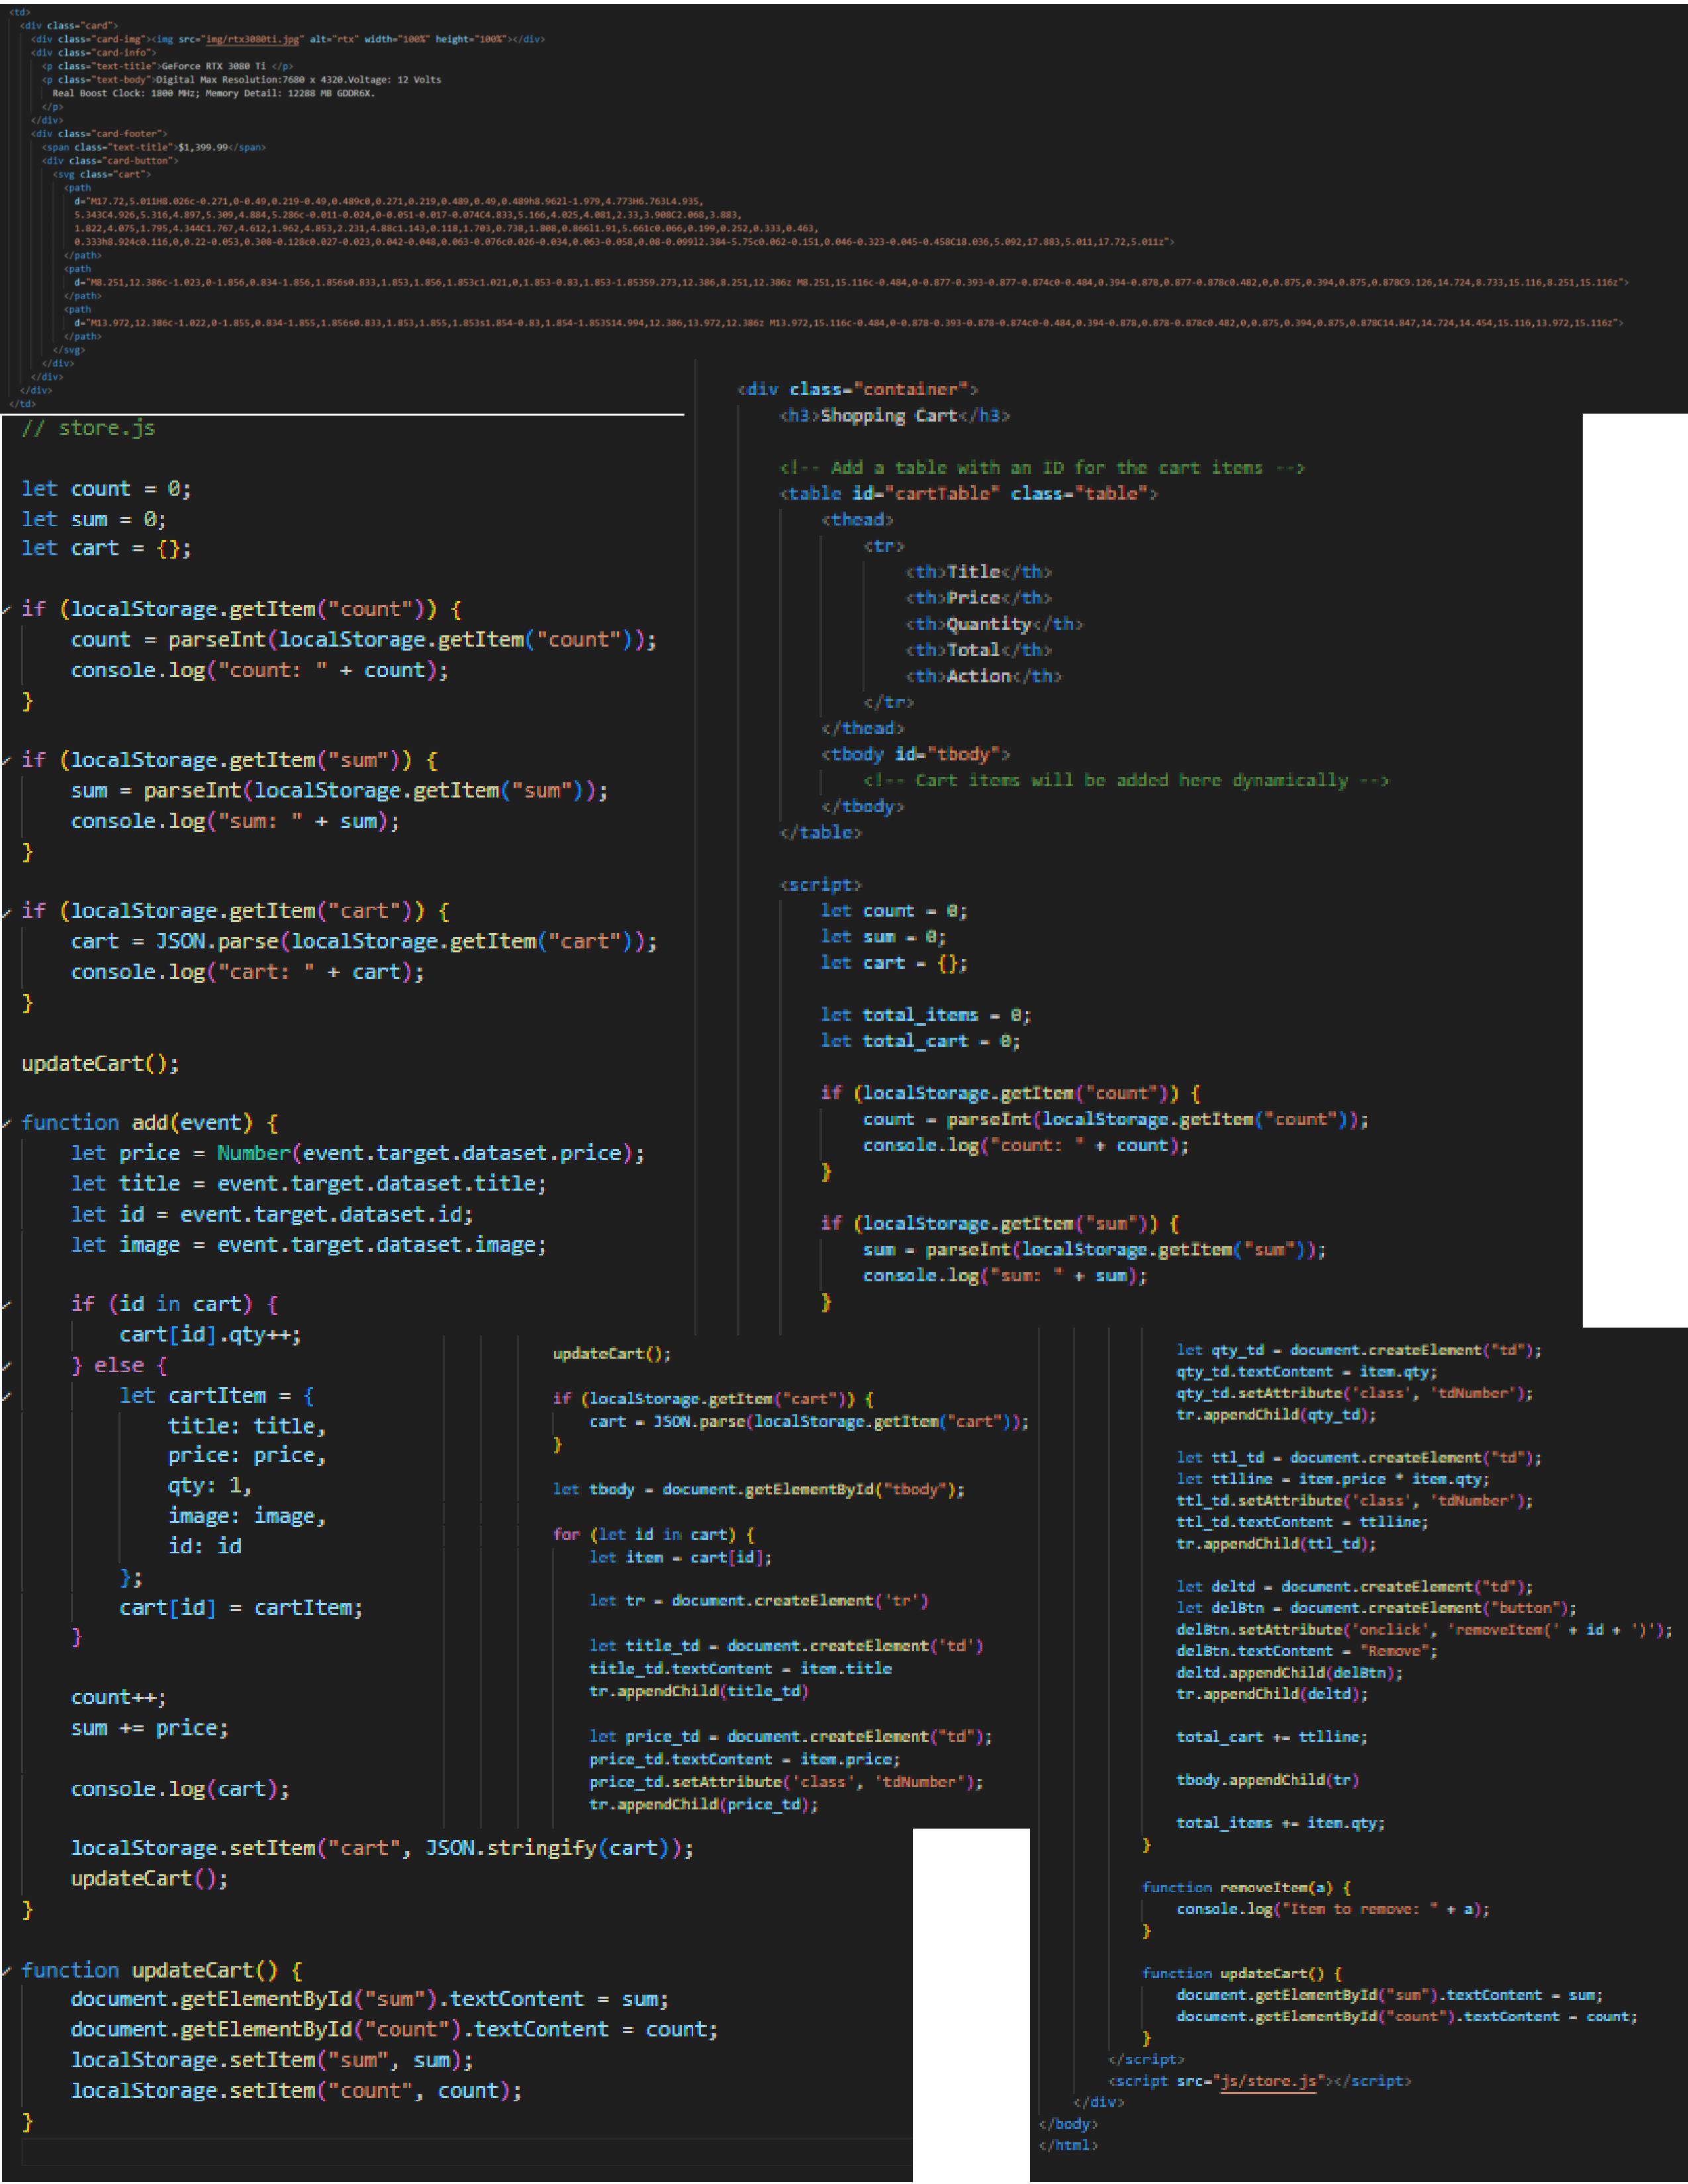Fold the 'if (id in cart)' block
The width and height of the screenshot is (1688, 2184).
click(x=6, y=1305)
